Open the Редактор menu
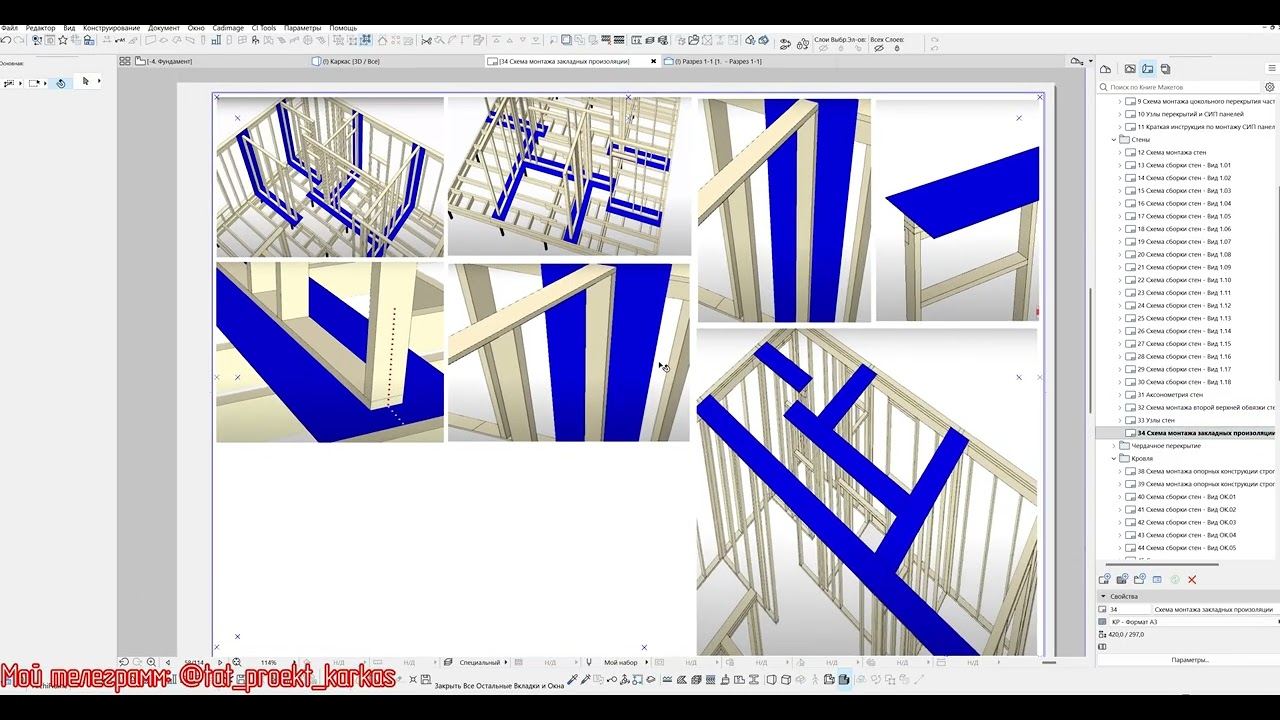The height and width of the screenshot is (720, 1280). click(40, 28)
